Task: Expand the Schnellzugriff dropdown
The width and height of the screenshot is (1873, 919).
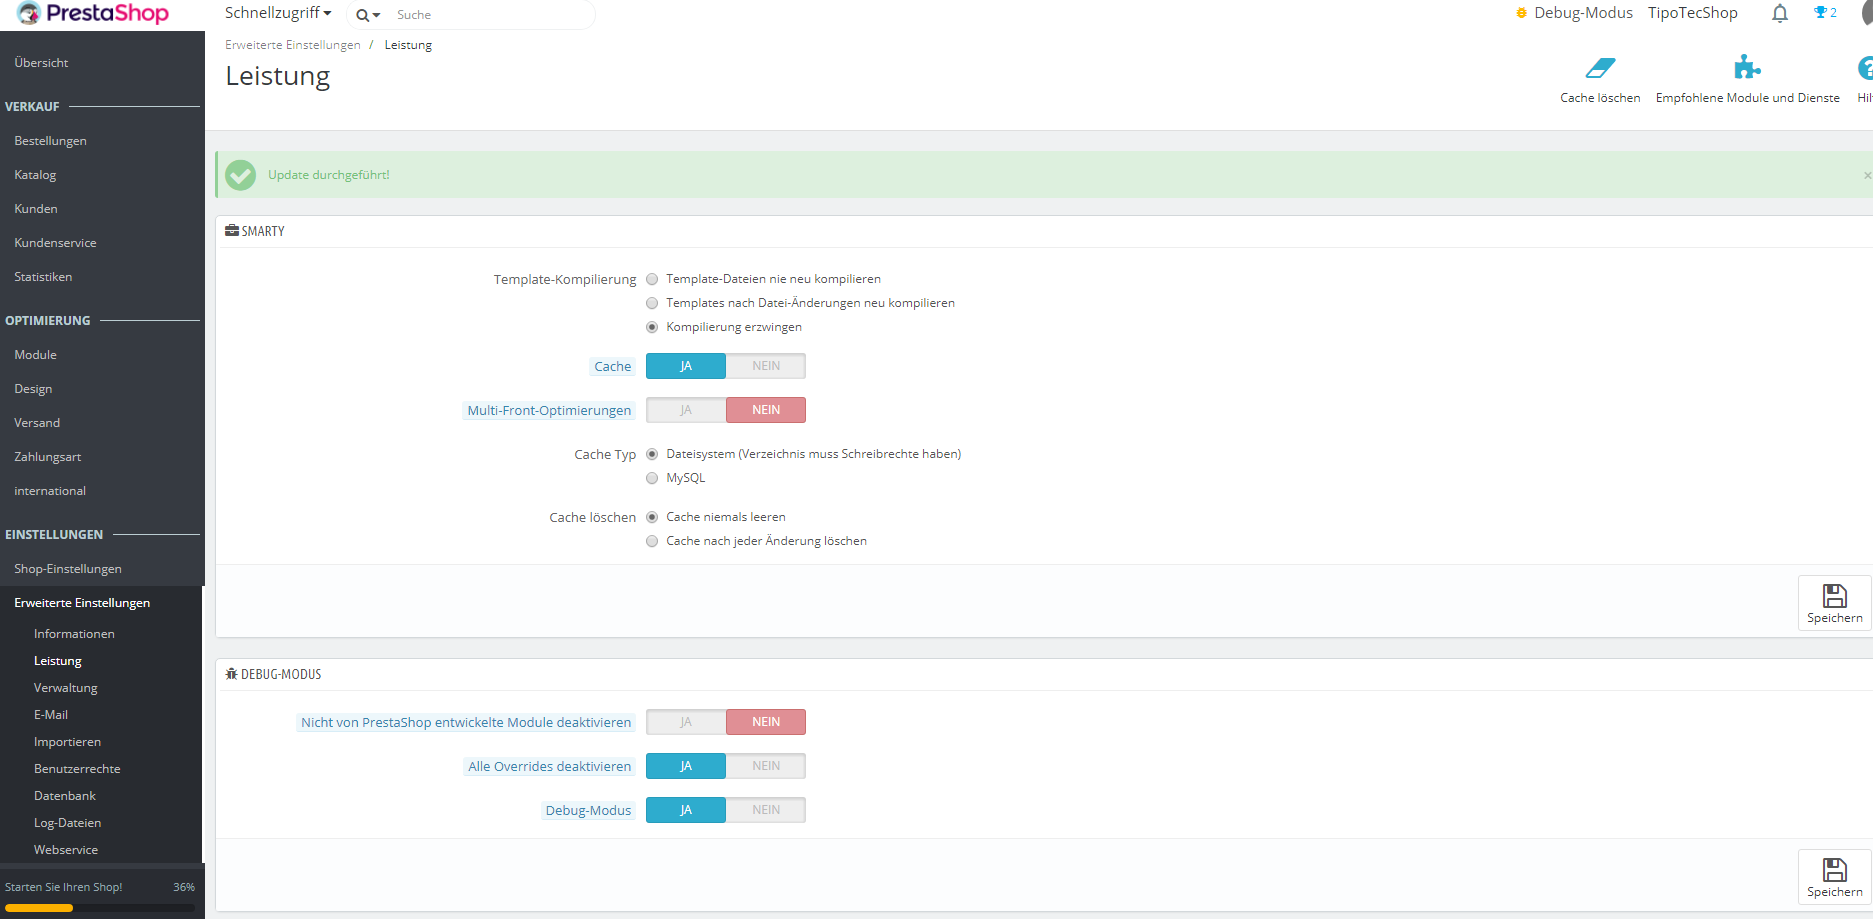Action: [x=278, y=13]
